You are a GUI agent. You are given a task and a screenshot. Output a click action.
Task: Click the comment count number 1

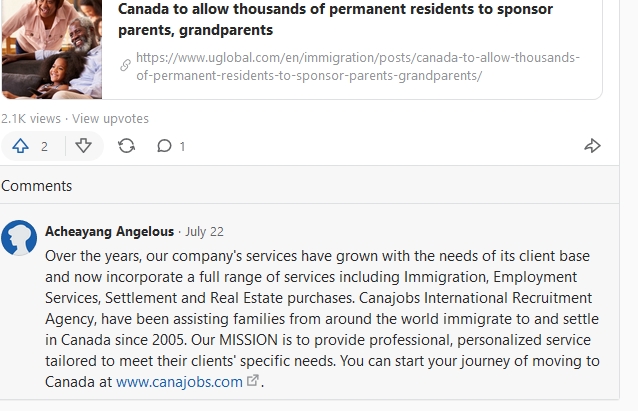coord(182,146)
